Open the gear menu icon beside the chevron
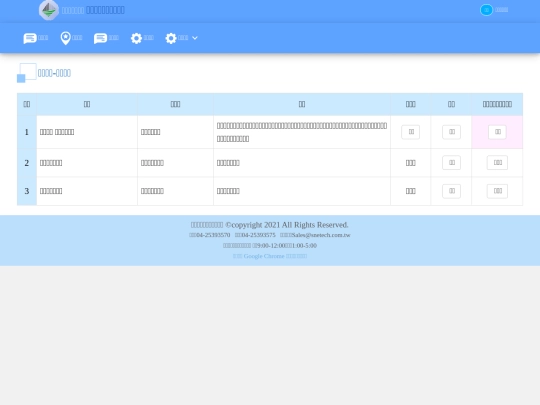 pos(171,38)
